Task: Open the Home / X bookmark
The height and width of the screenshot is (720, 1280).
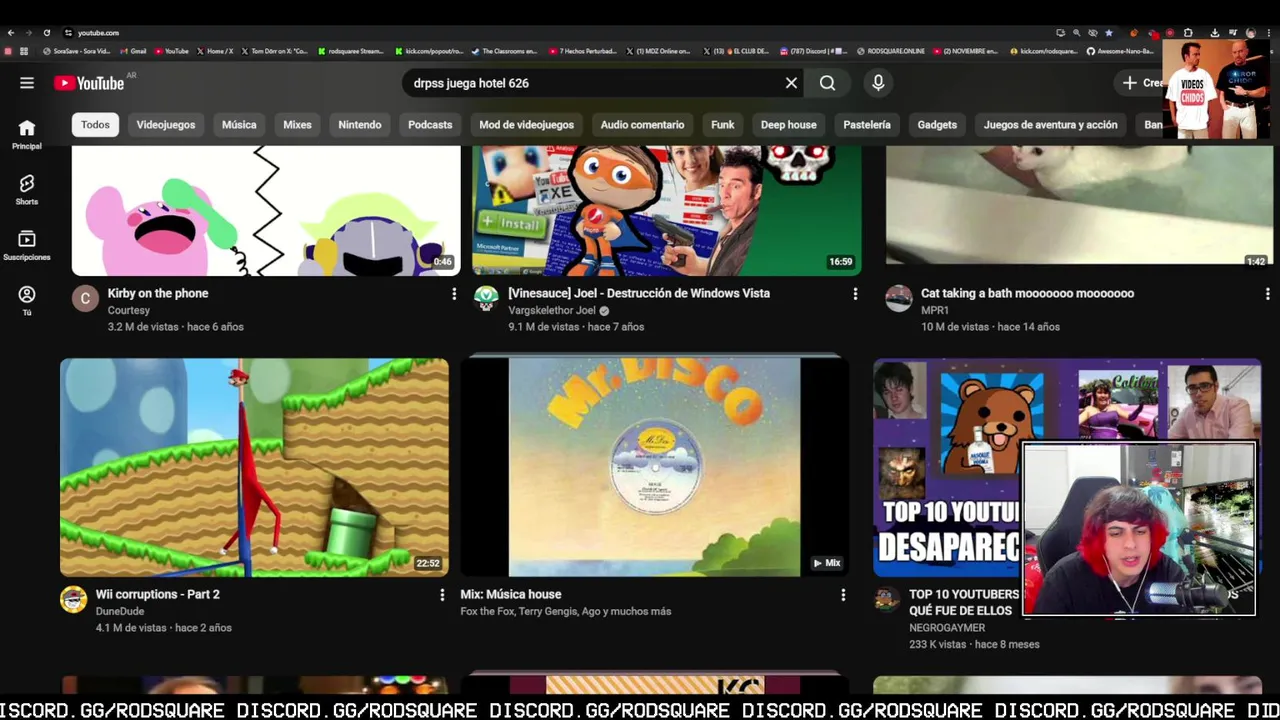Action: point(215,51)
